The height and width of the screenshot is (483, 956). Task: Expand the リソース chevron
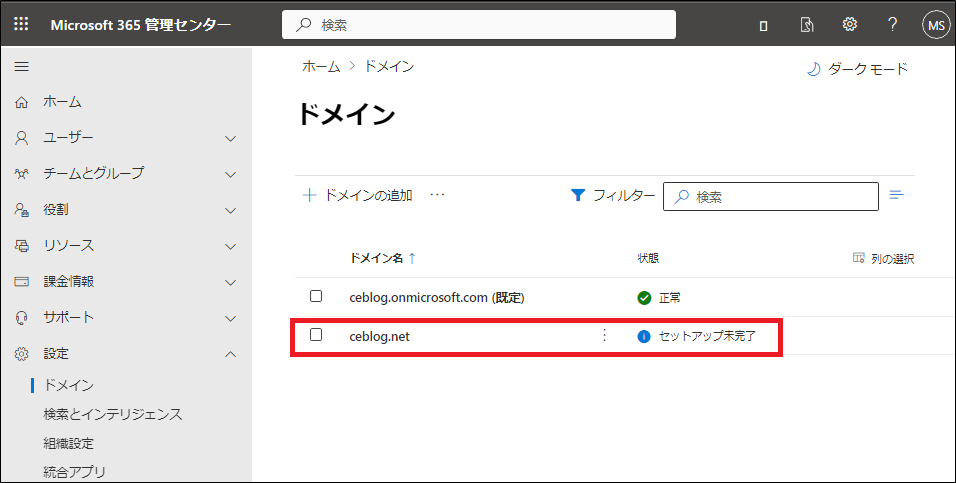pyautogui.click(x=230, y=246)
